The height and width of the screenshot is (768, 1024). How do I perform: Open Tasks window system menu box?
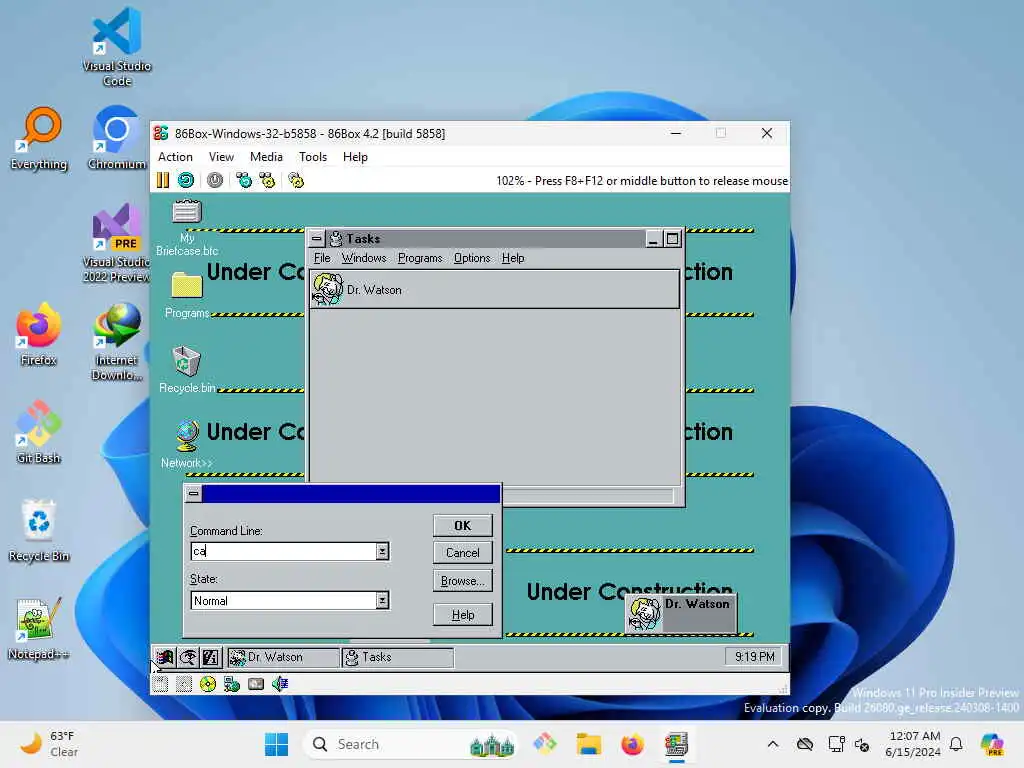point(317,238)
